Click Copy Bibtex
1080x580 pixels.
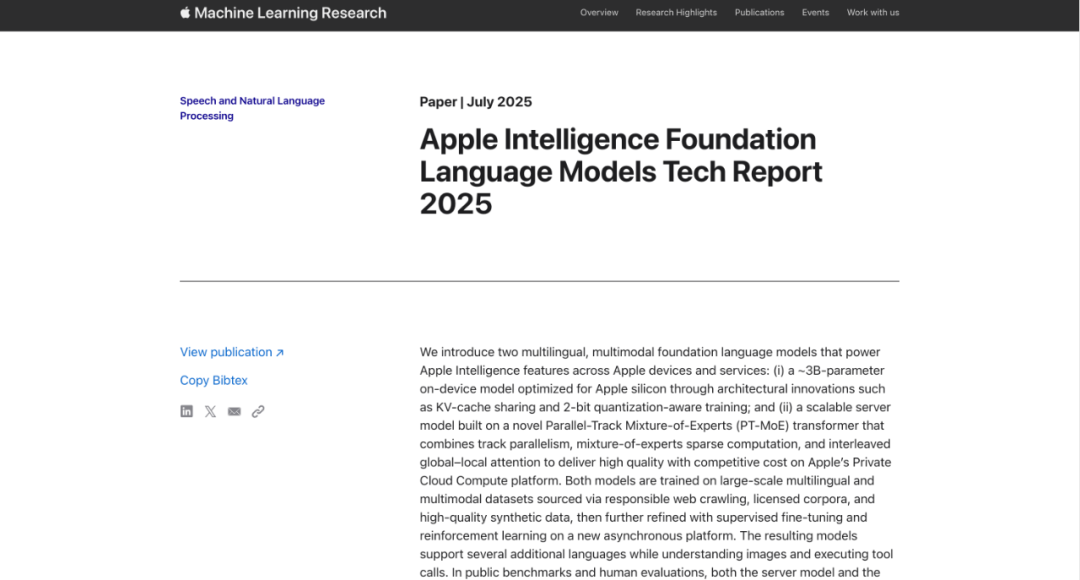[214, 380]
